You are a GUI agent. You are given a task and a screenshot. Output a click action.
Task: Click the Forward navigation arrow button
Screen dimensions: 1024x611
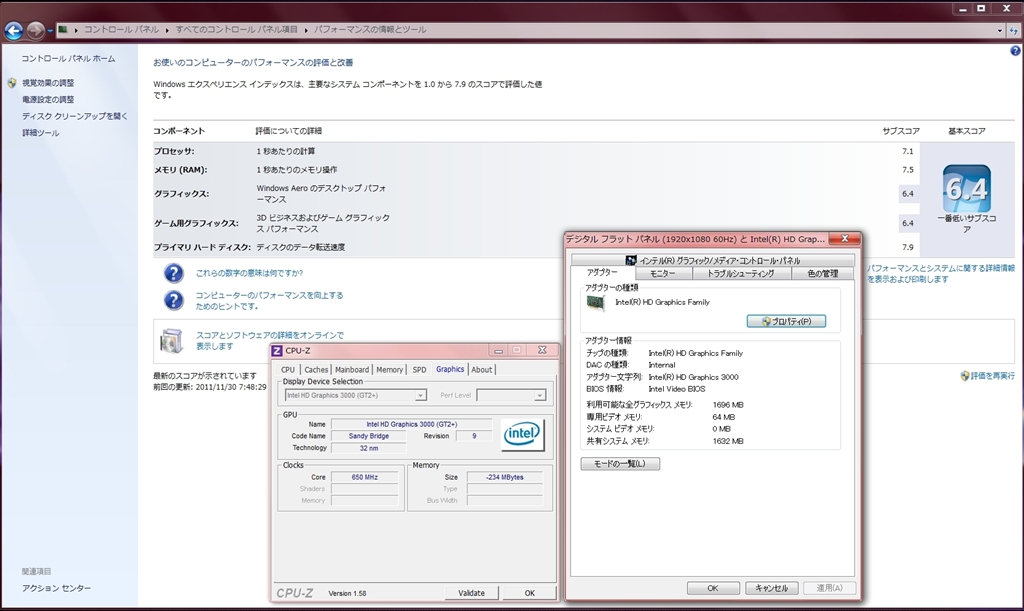36,30
